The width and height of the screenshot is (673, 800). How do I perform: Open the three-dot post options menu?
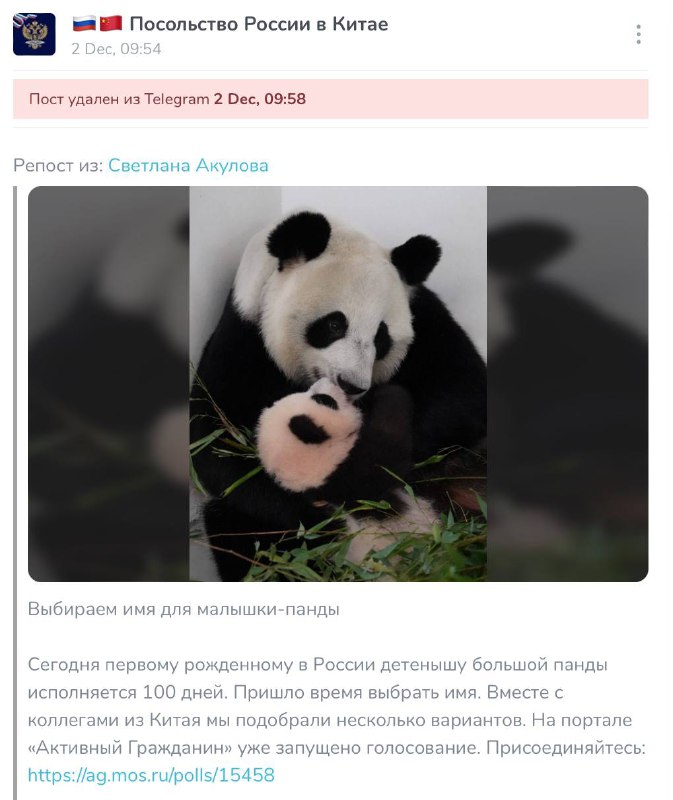638,34
